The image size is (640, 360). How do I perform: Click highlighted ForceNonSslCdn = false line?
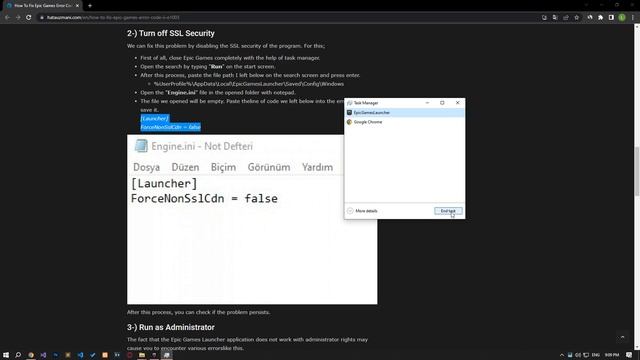click(x=171, y=127)
